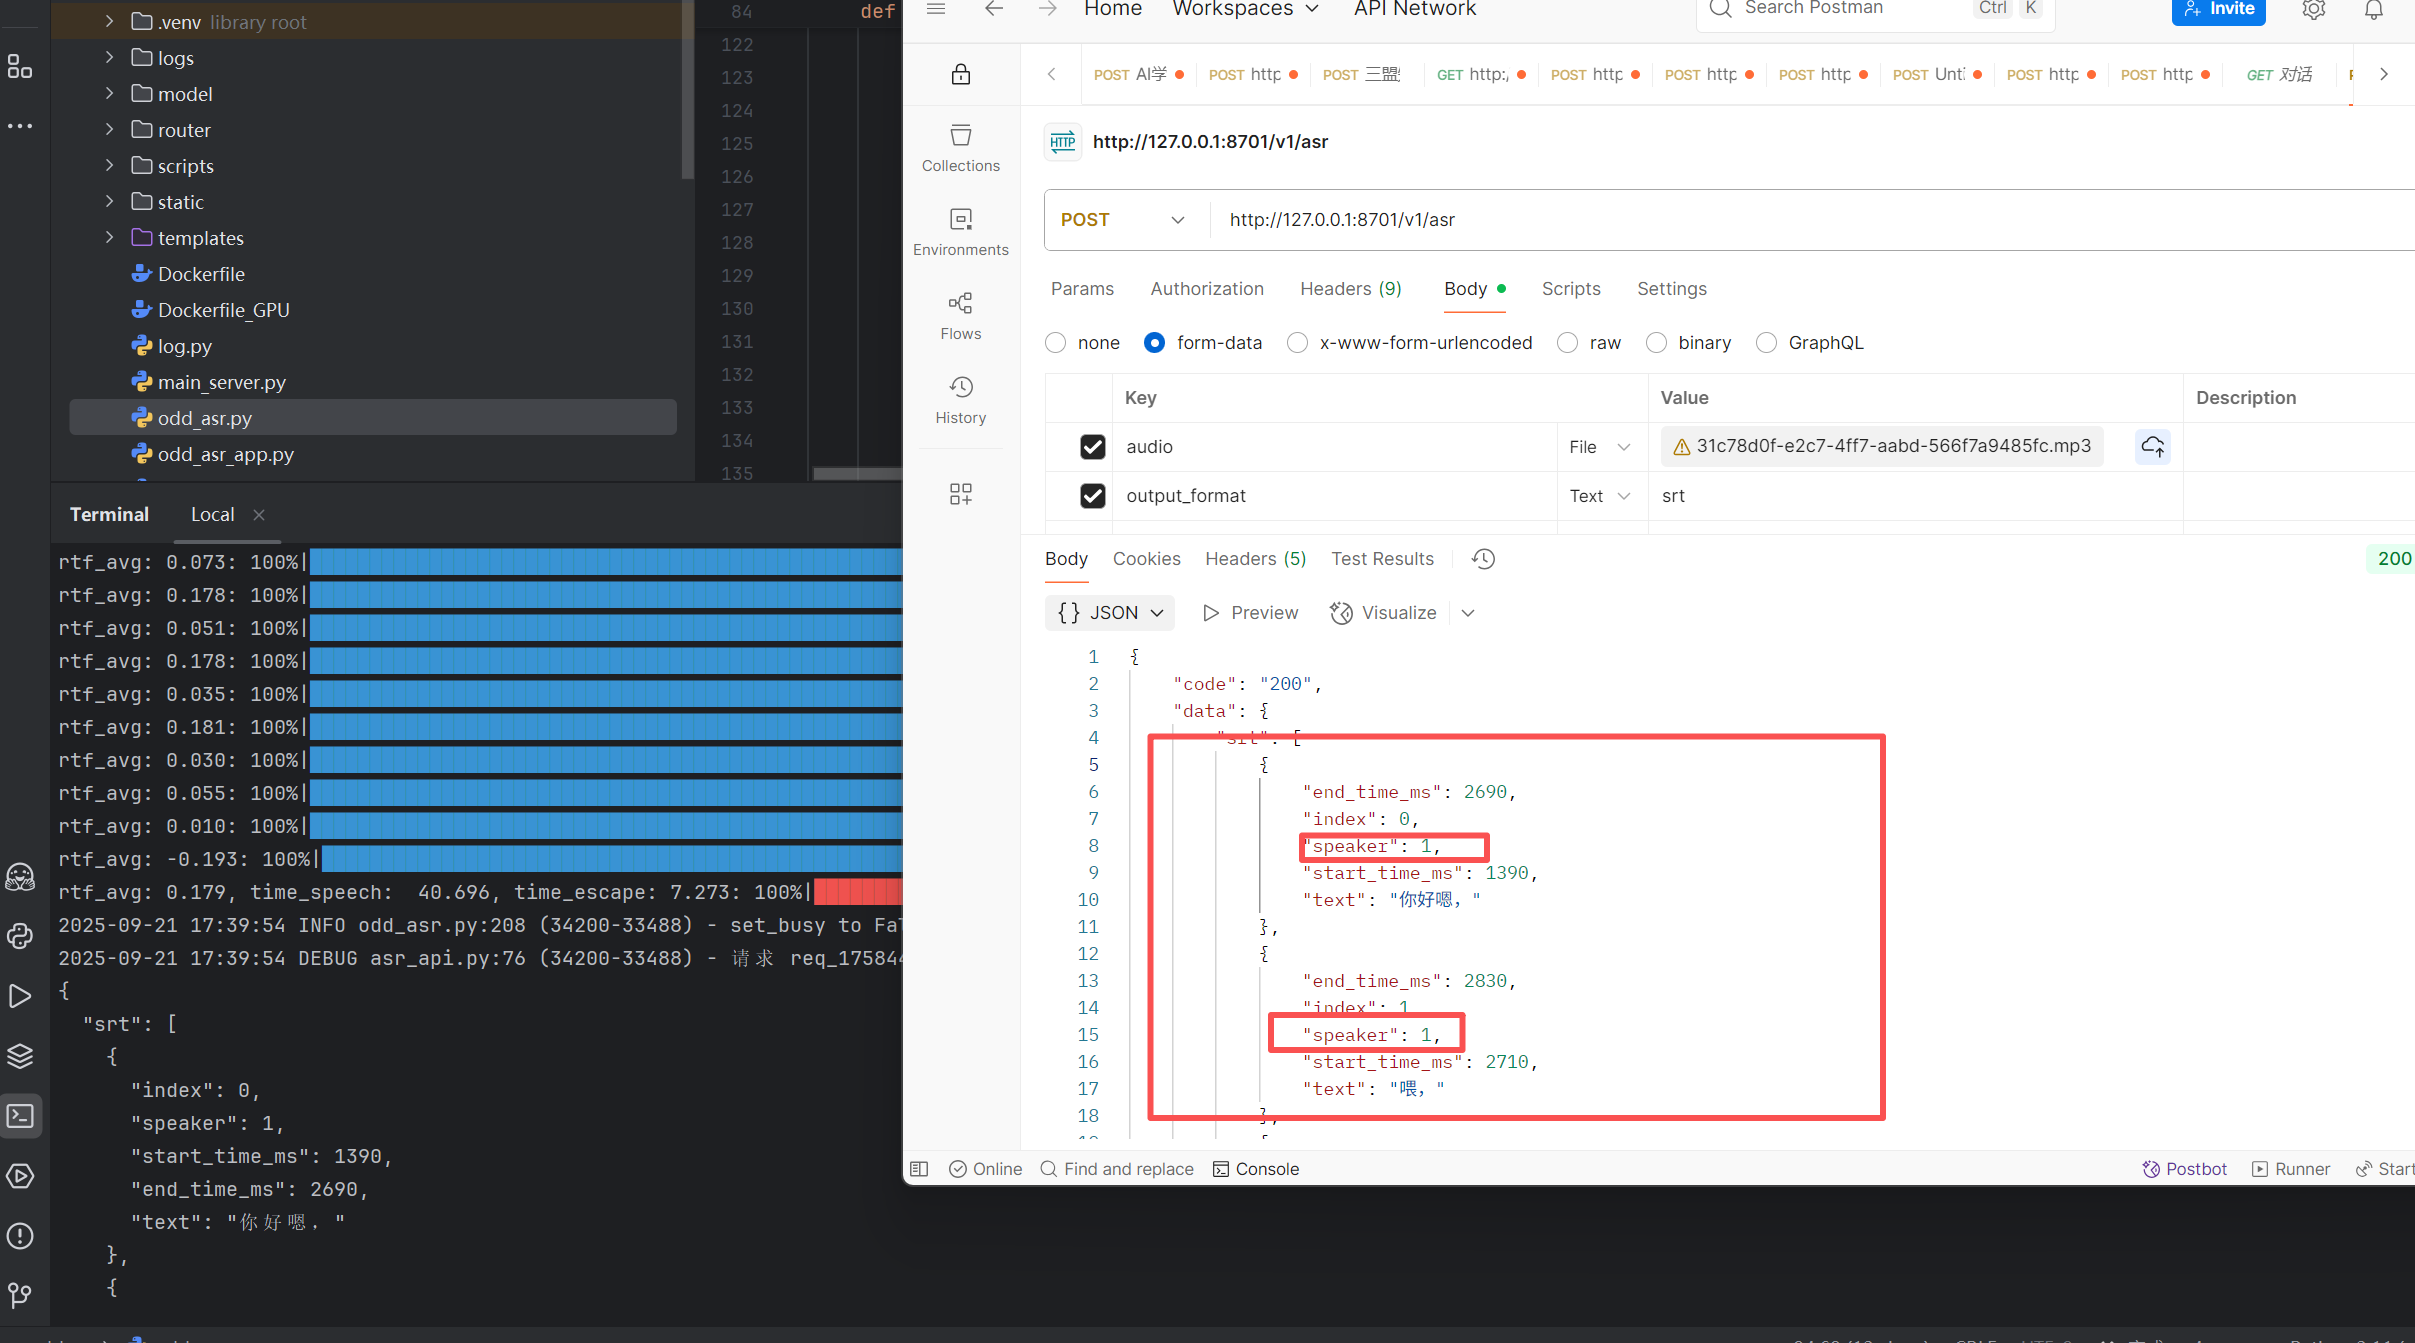Image resolution: width=2415 pixels, height=1343 pixels.
Task: Expand the templates folder in the project tree
Action: [x=110, y=238]
